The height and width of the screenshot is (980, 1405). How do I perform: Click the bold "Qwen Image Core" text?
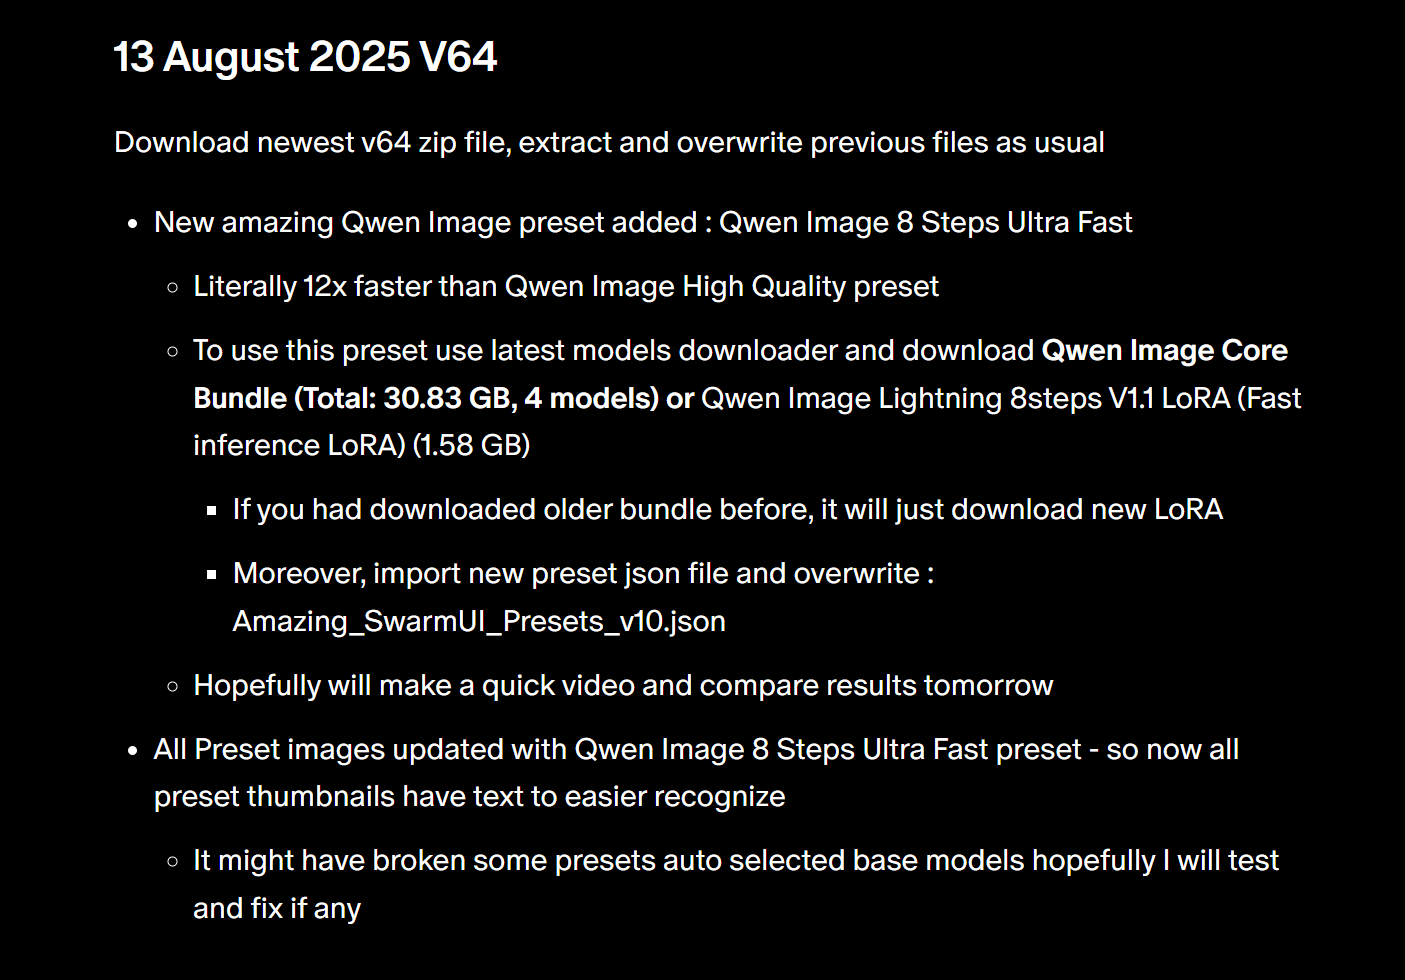click(1164, 351)
